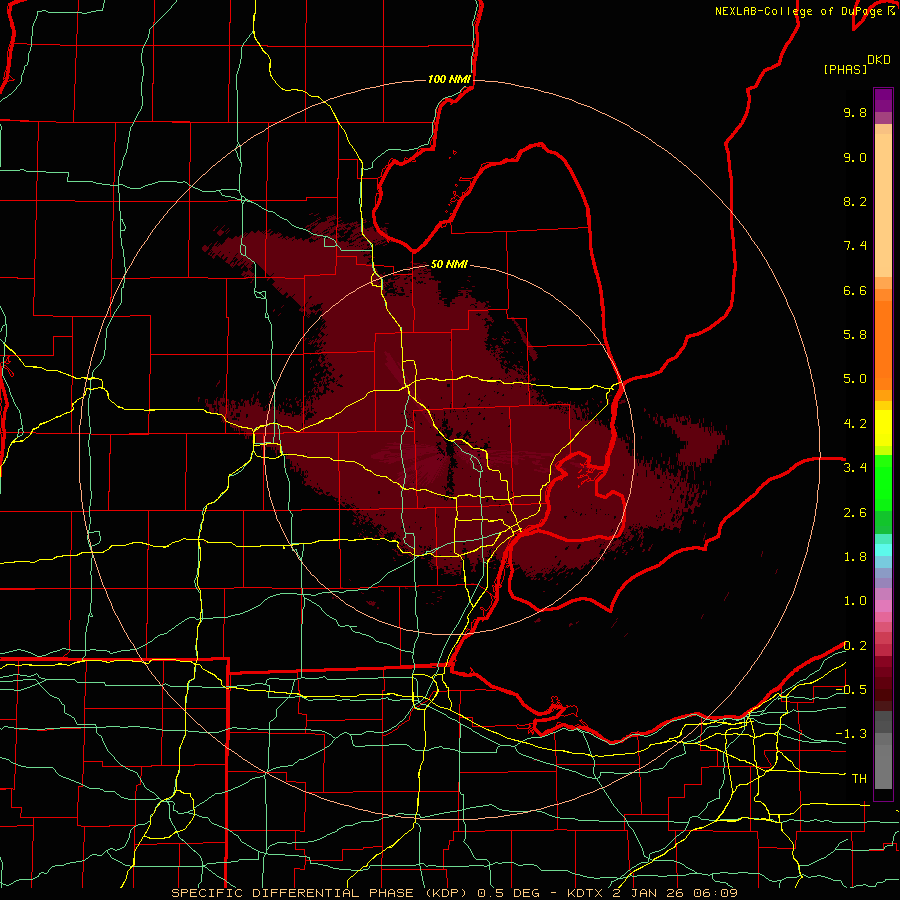Click the bright yellow segment of the color scale
Viewport: 900px width, 900px height.
point(883,428)
